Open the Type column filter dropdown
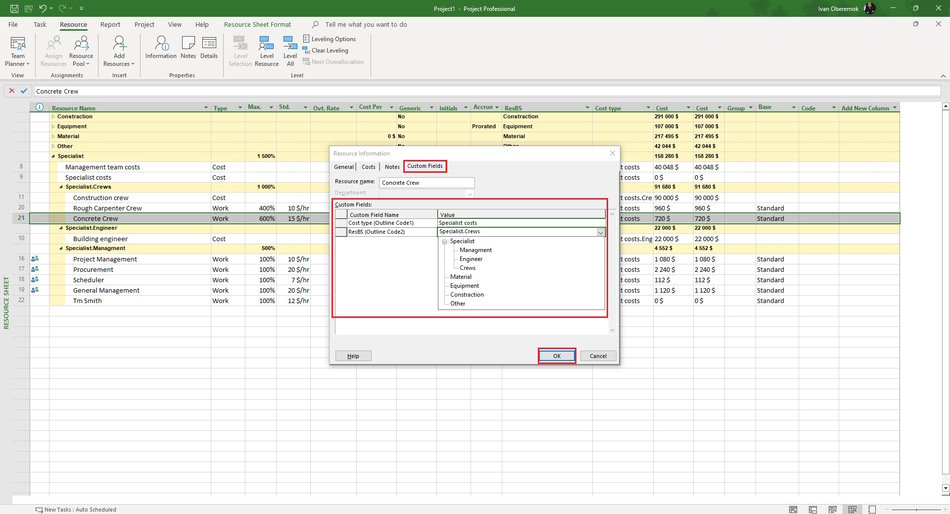This screenshot has width=950, height=514. click(240, 108)
